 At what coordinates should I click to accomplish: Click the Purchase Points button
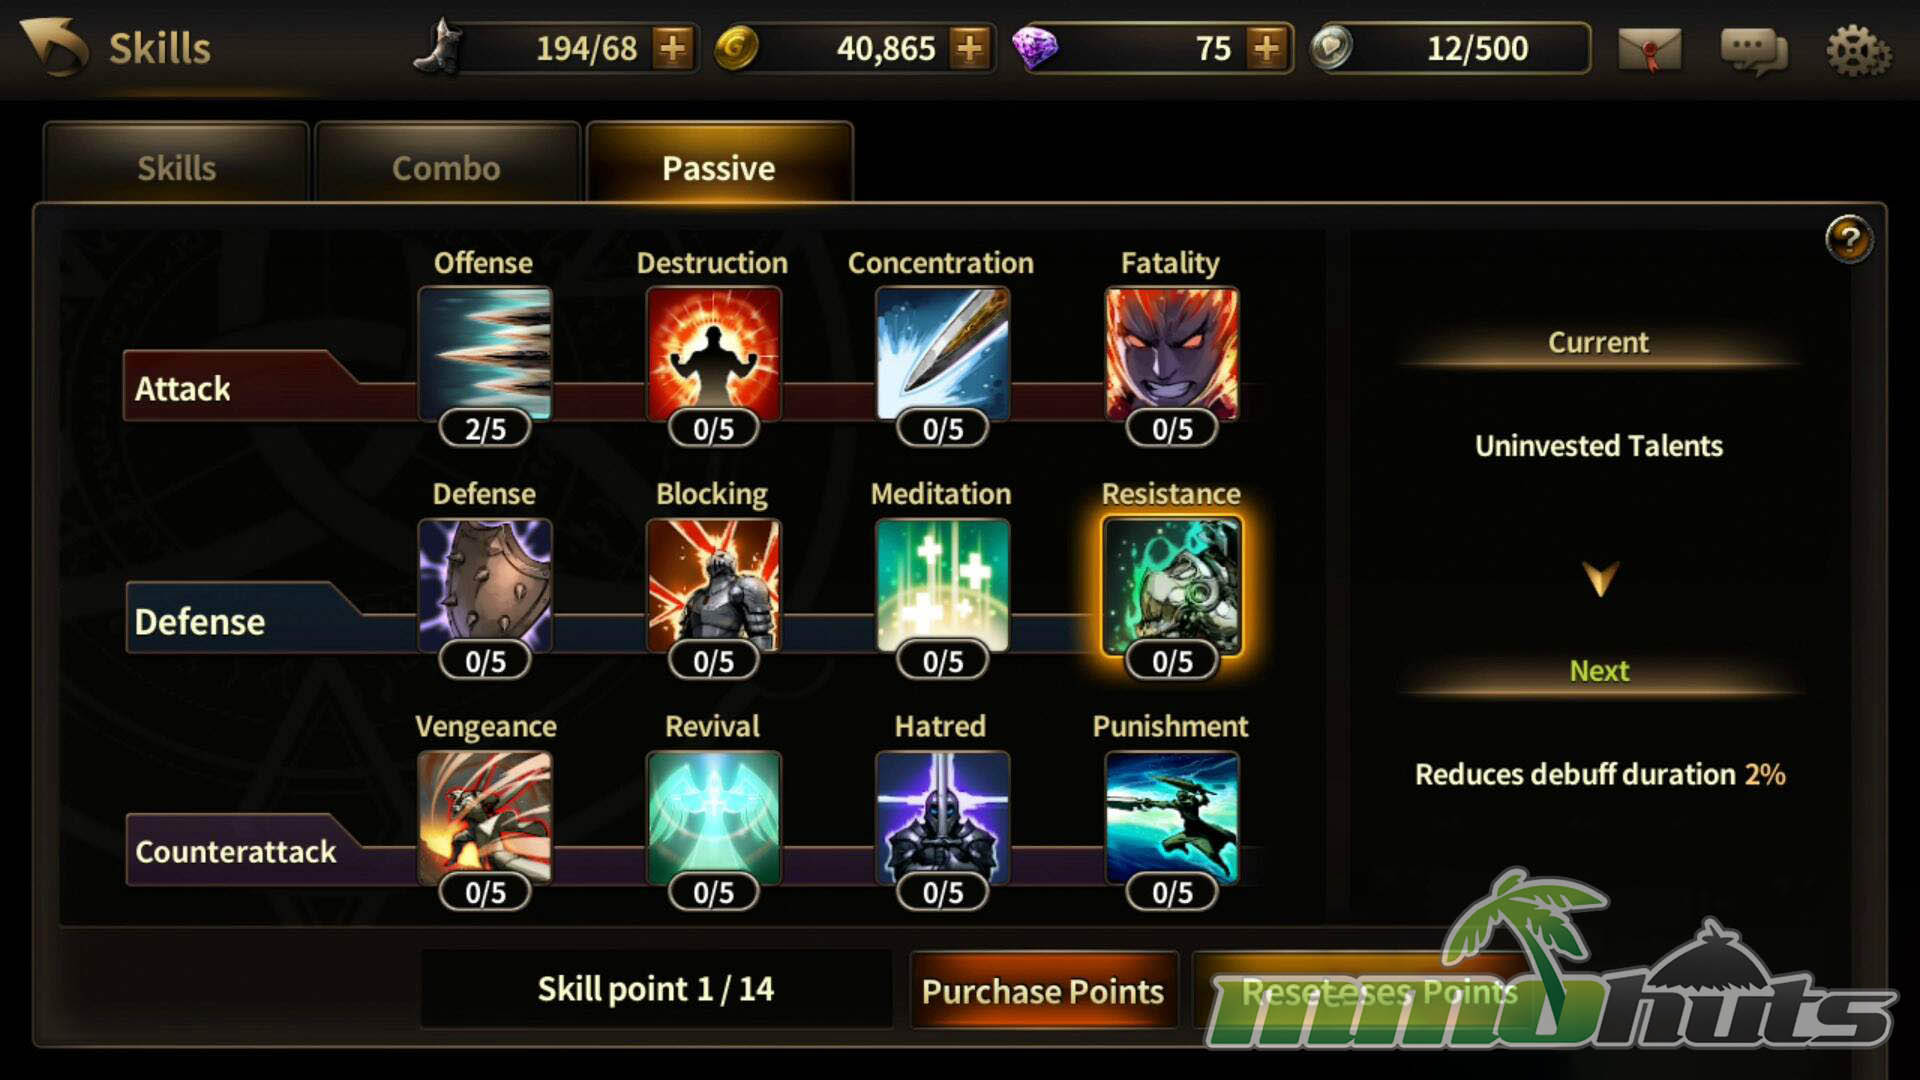(1043, 990)
